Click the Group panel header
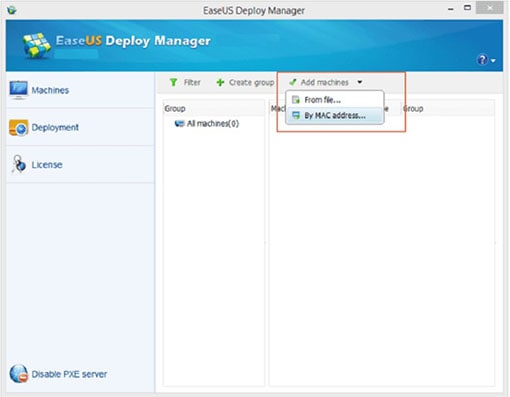This screenshot has height=397, width=510. (214, 108)
